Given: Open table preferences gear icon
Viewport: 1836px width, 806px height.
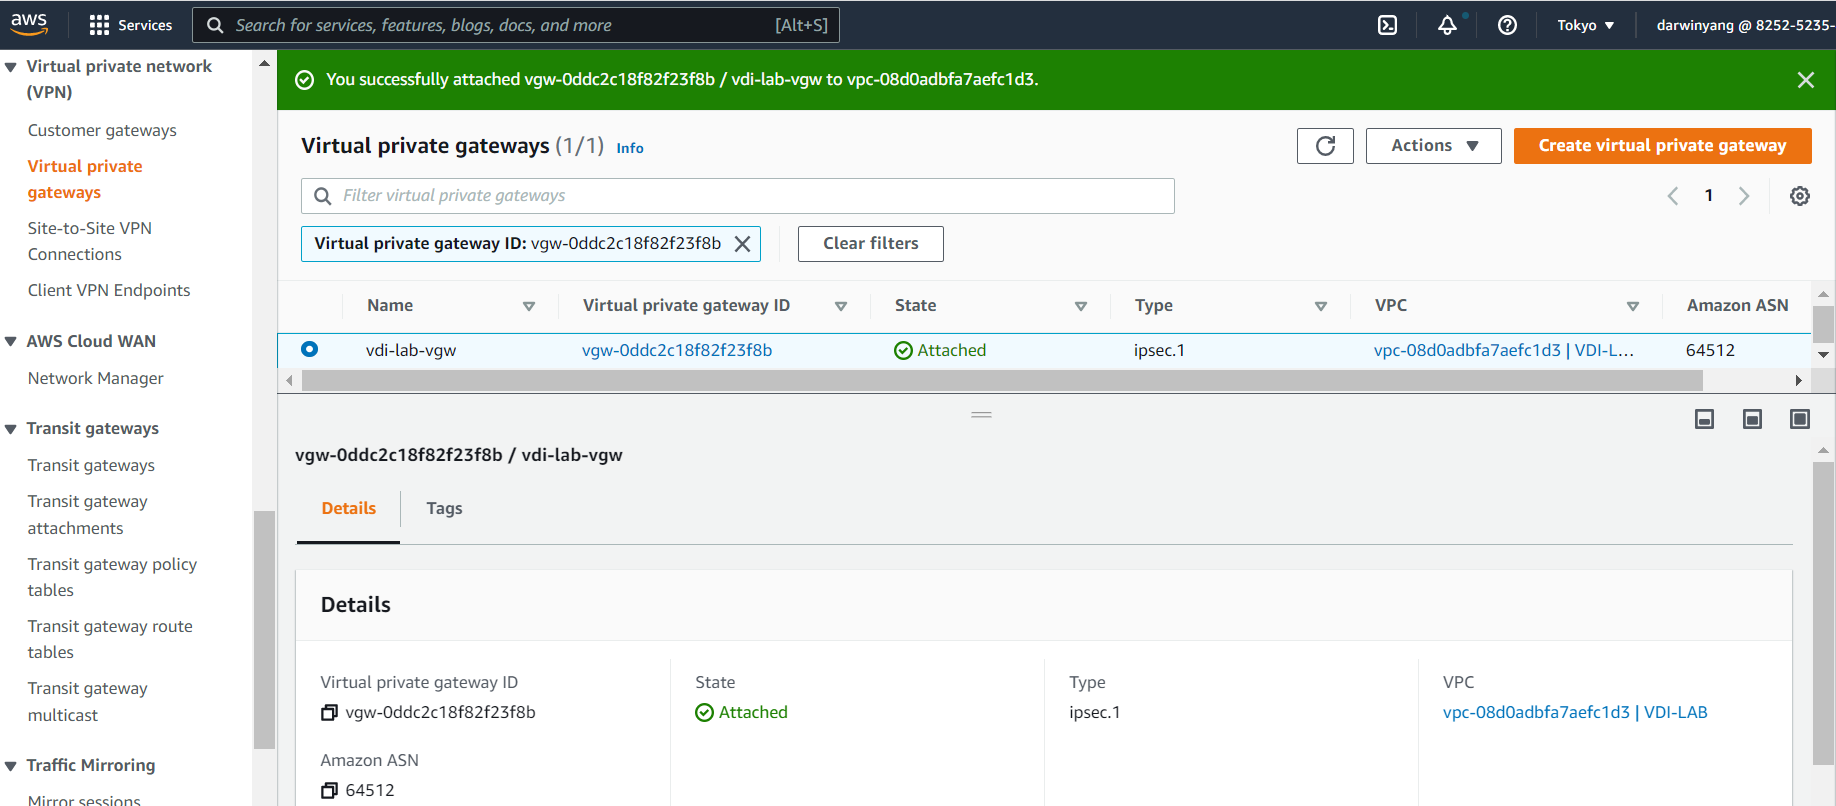Looking at the screenshot, I should click(x=1799, y=196).
